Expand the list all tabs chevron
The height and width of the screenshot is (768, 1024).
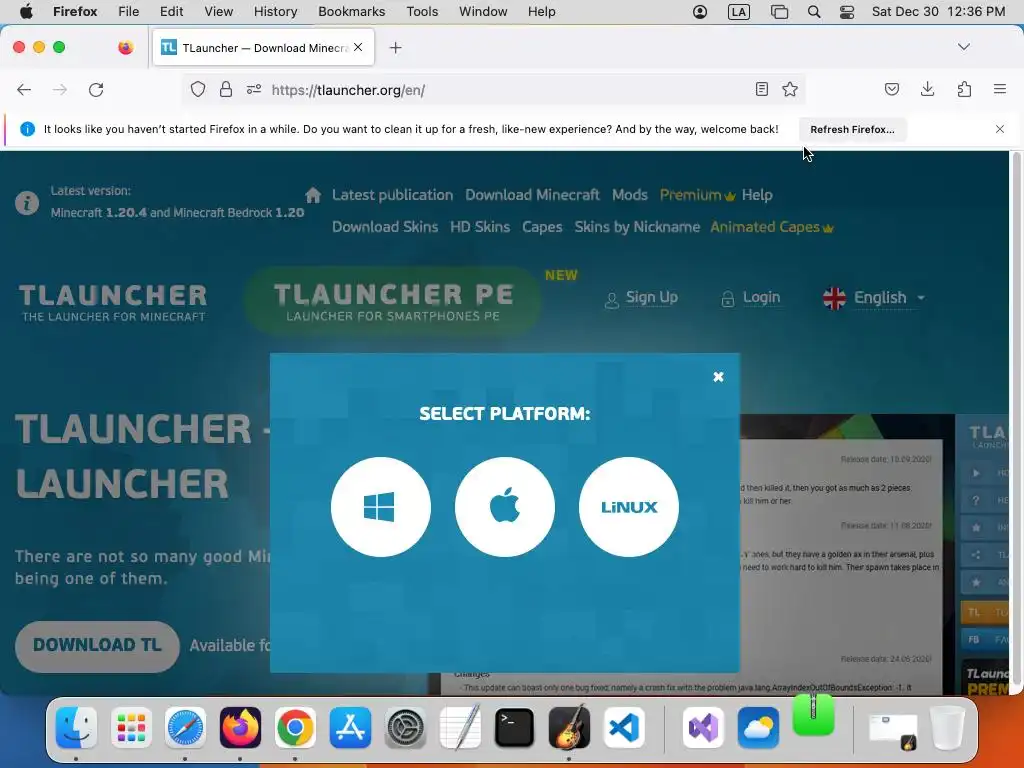click(964, 47)
